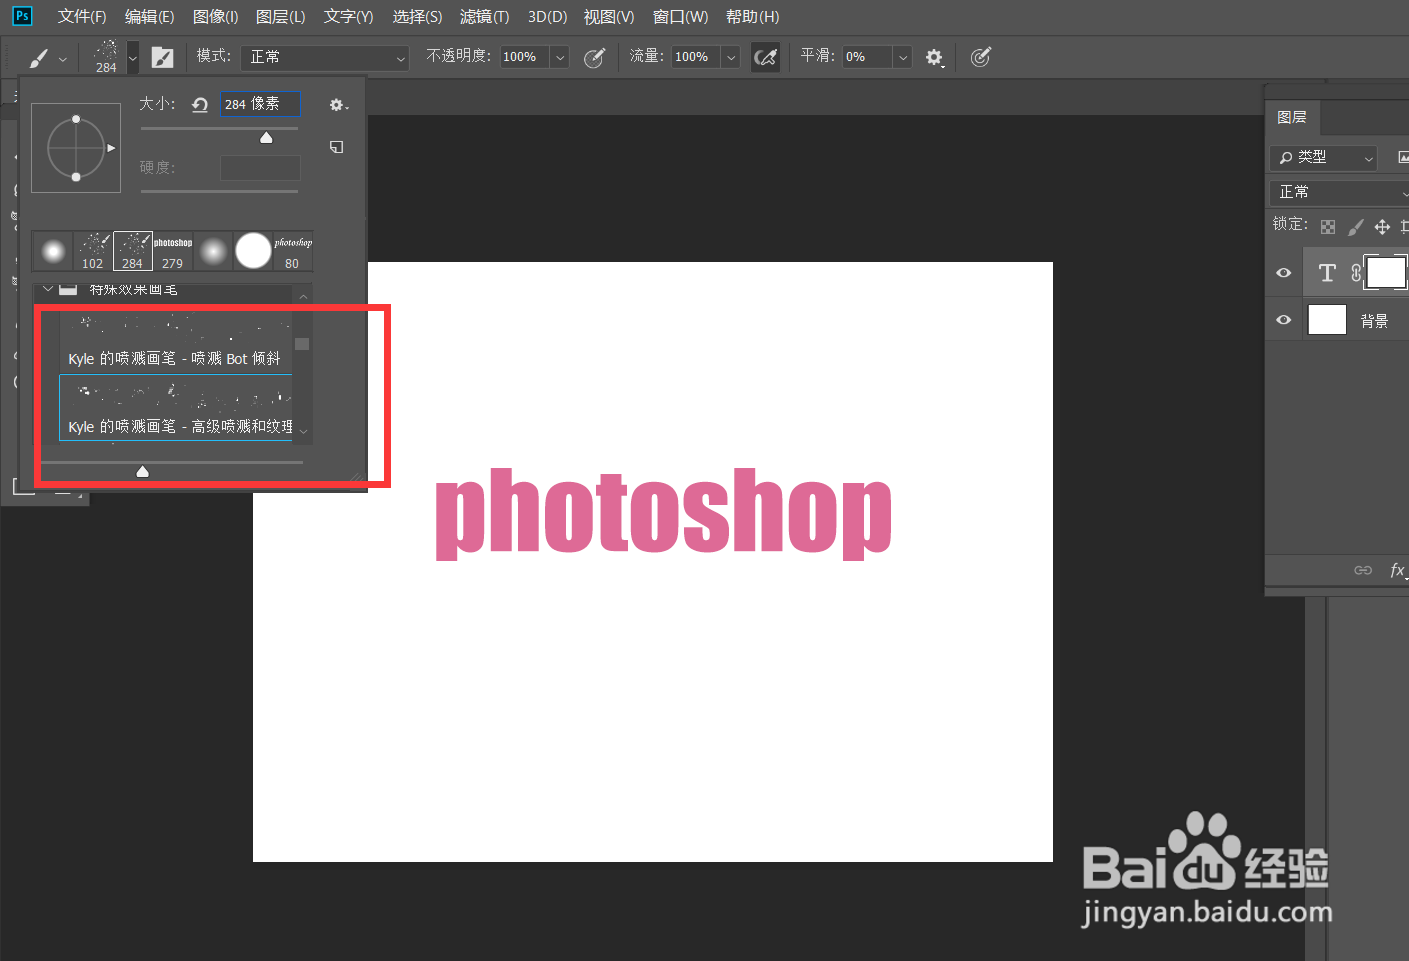
Task: Click the brush thumbnail size slider handle
Action: [142, 471]
